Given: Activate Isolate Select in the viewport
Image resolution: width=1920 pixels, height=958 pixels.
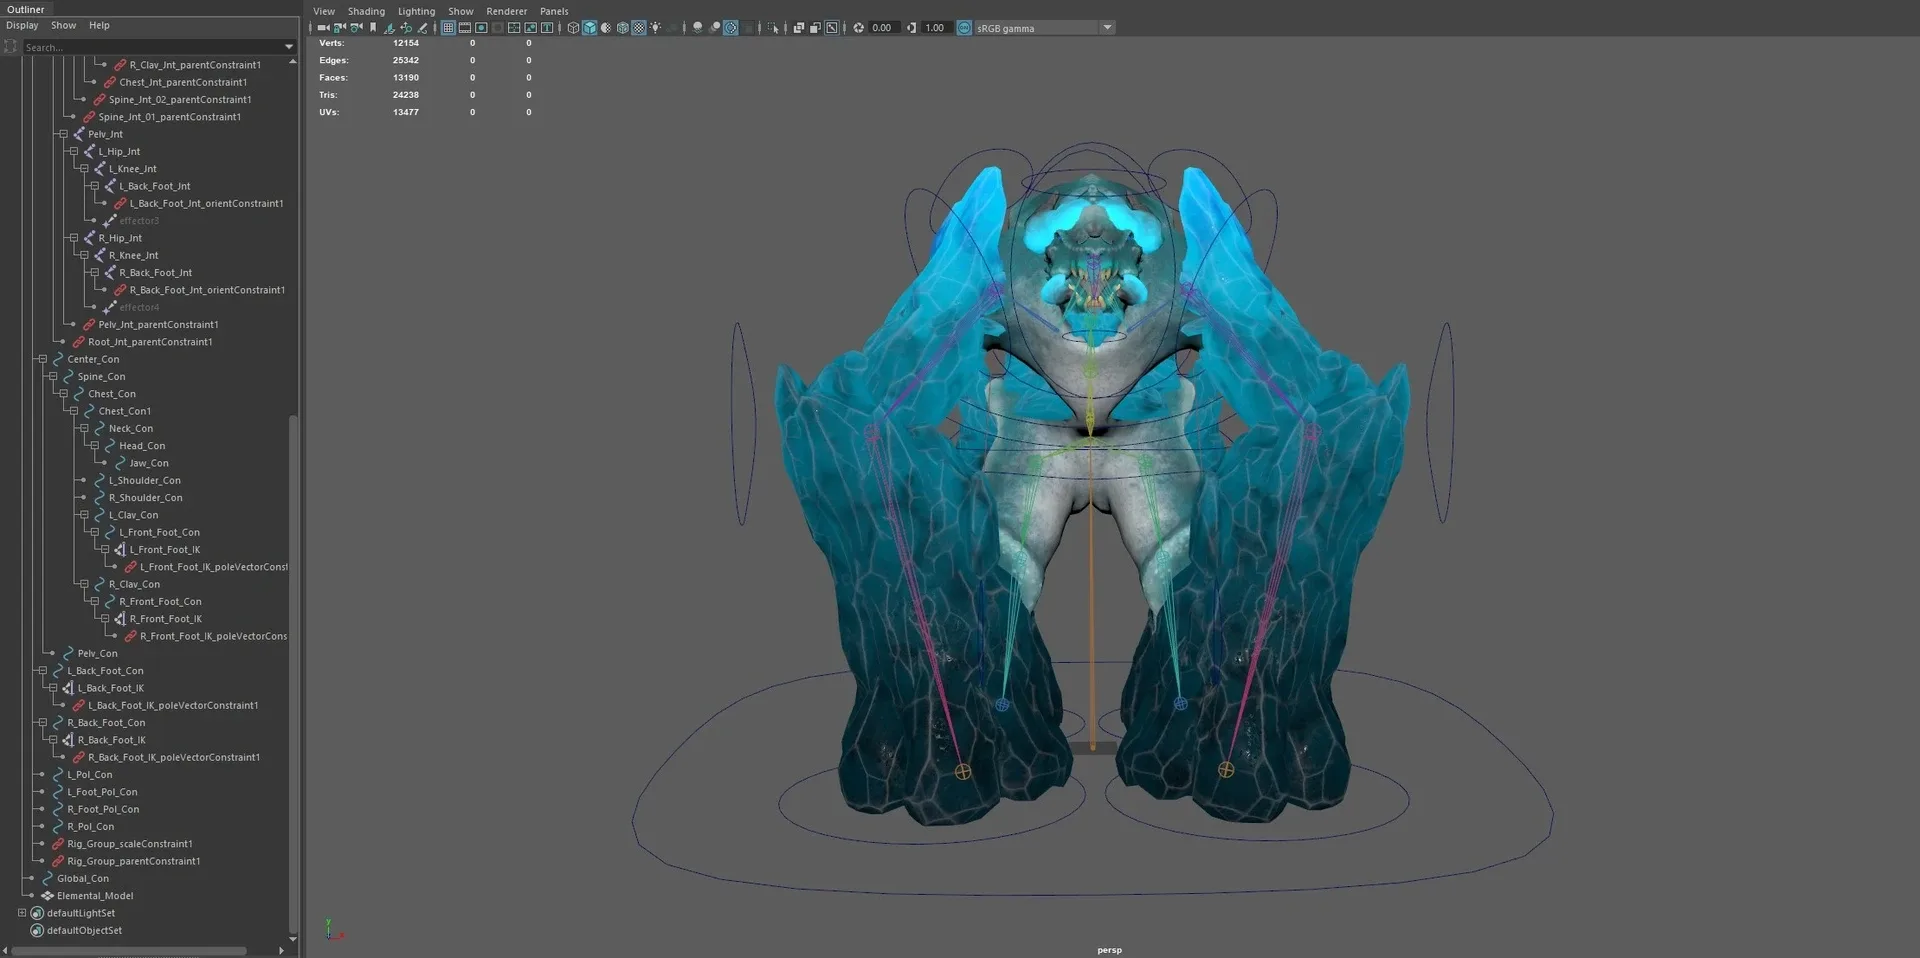Looking at the screenshot, I should coord(773,28).
